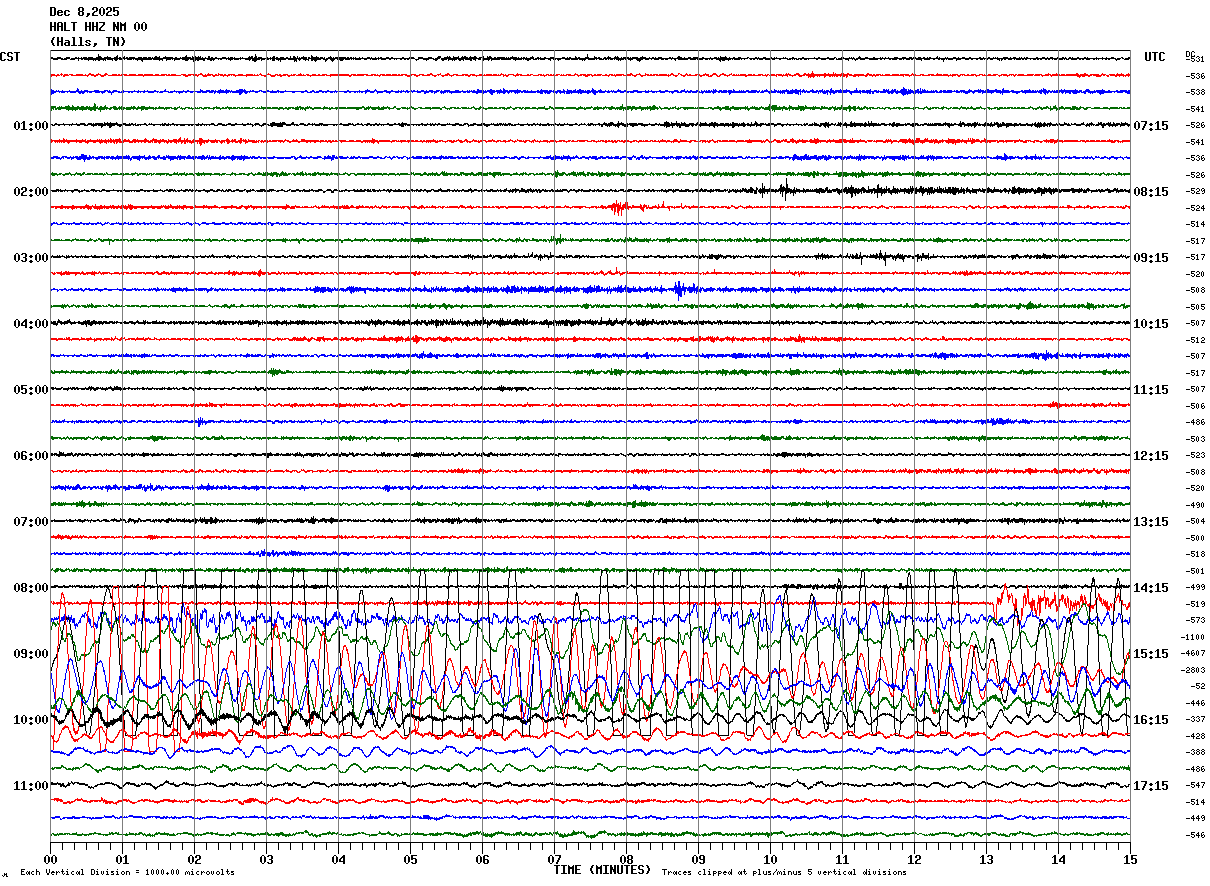
Task: Select the 05:00 CST row label
Action: point(31,390)
